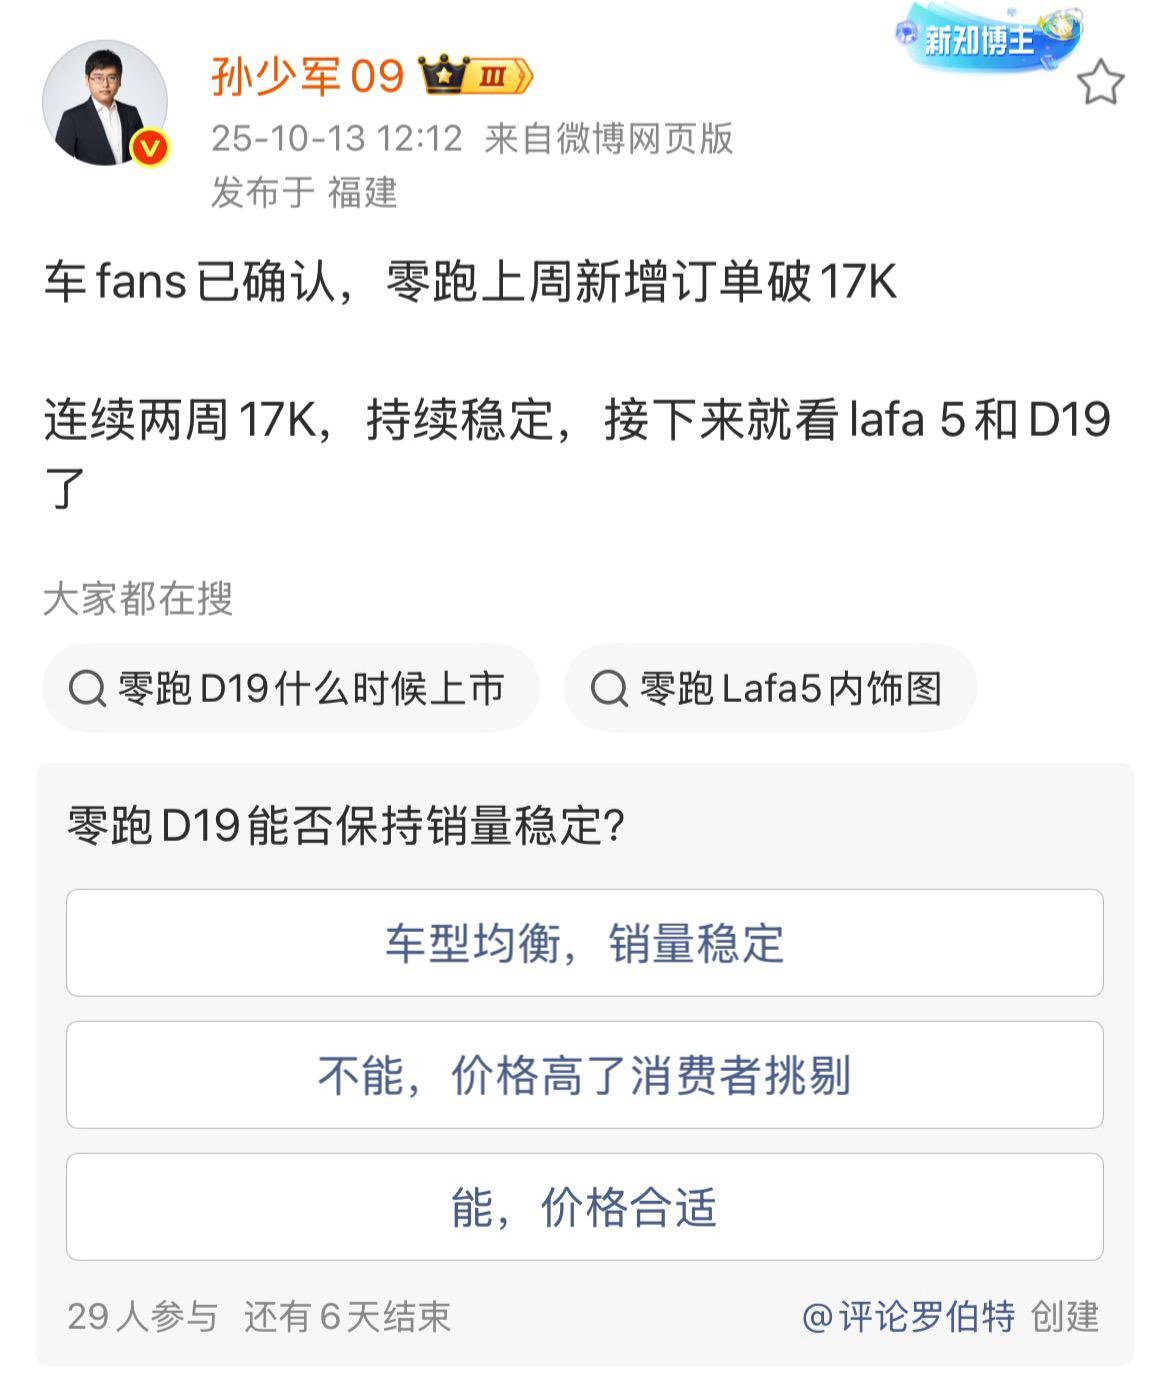Click the post timestamp 25-10-13 12:12
This screenshot has height=1386, width=1170.
336,139
